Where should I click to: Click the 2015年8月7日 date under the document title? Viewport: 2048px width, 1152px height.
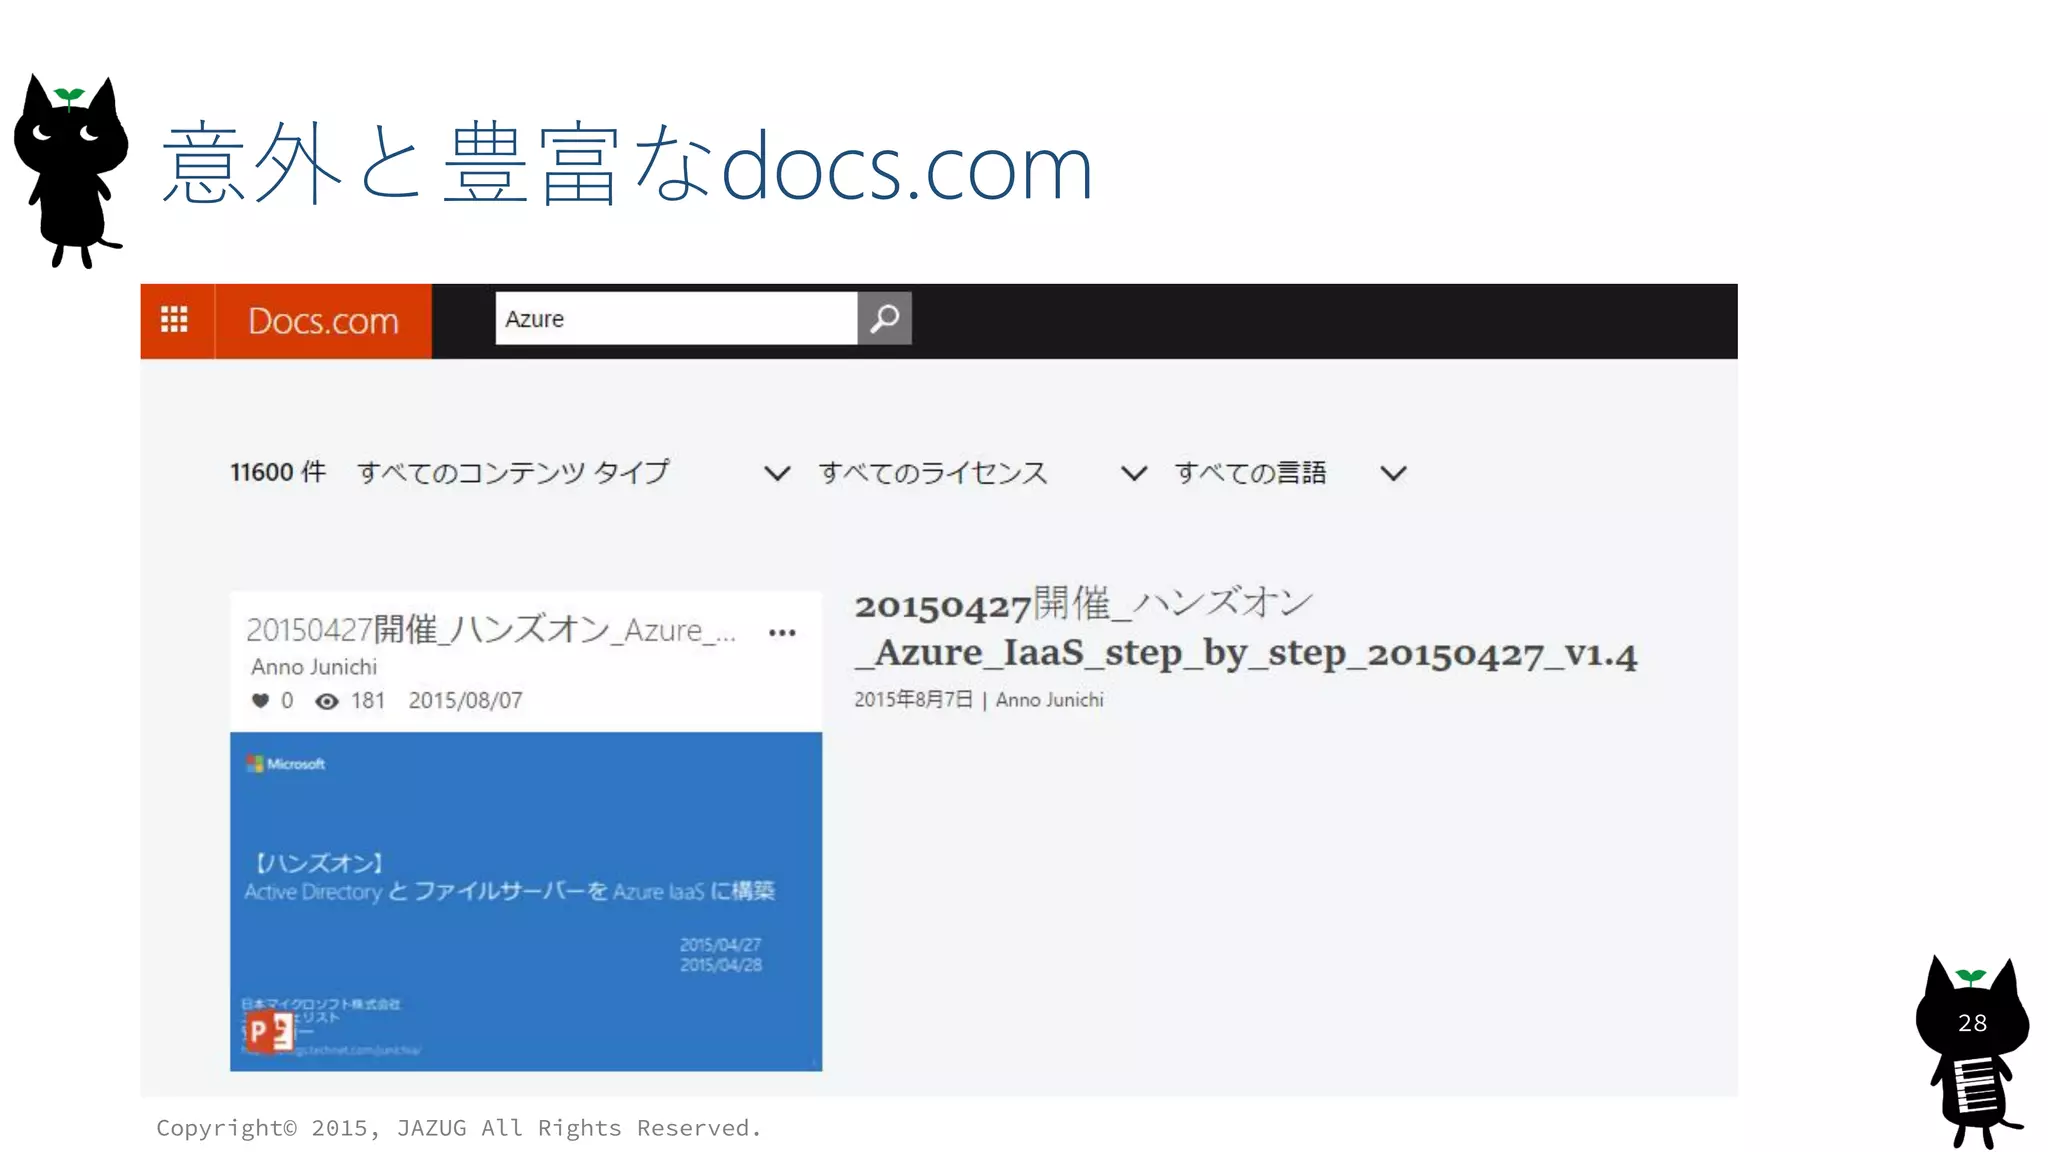click(913, 700)
